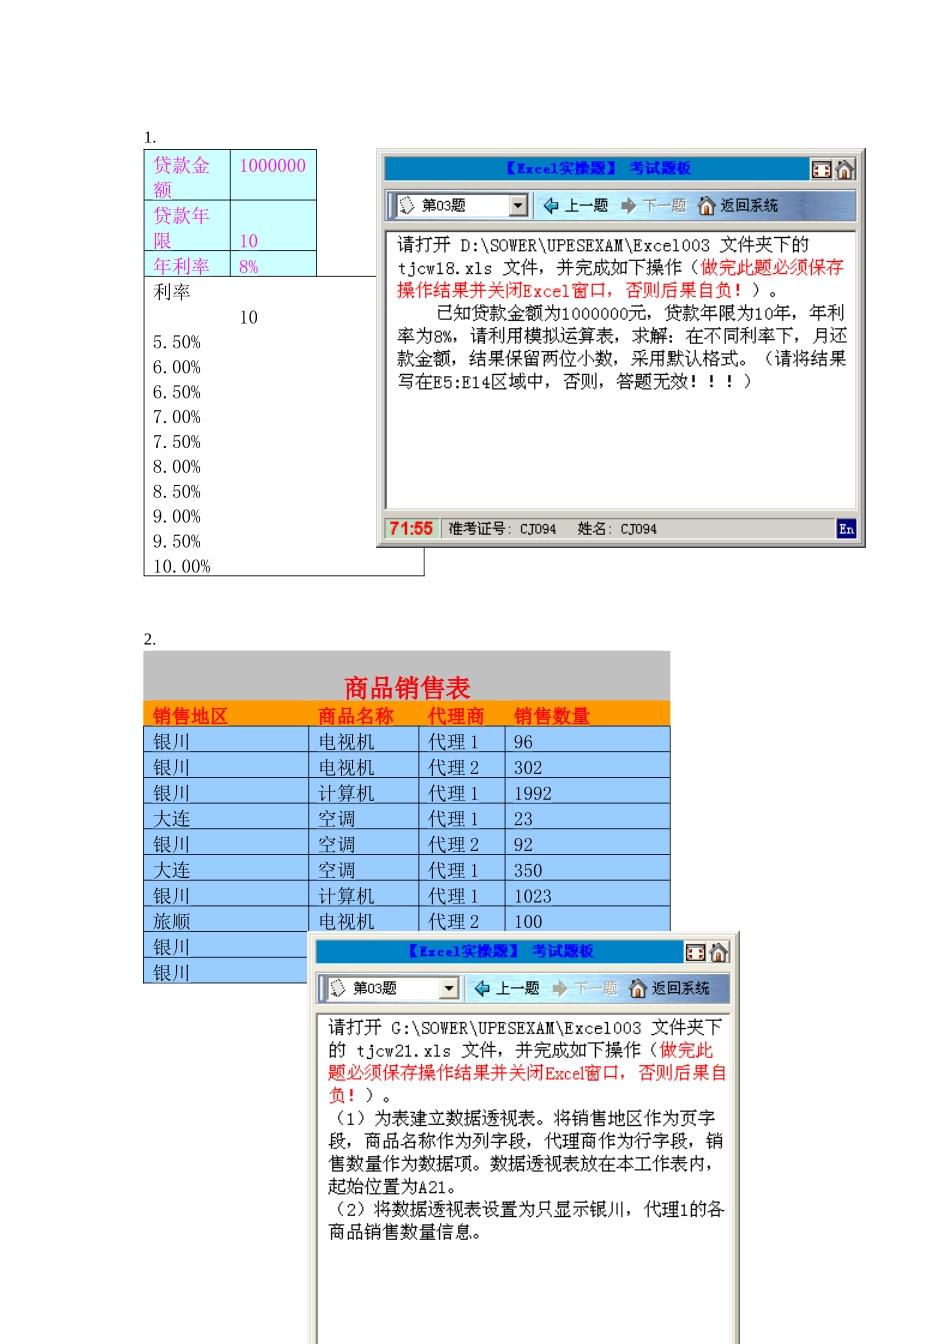Click the 9.00% rate cell
This screenshot has width=950, height=1344.
tap(177, 517)
